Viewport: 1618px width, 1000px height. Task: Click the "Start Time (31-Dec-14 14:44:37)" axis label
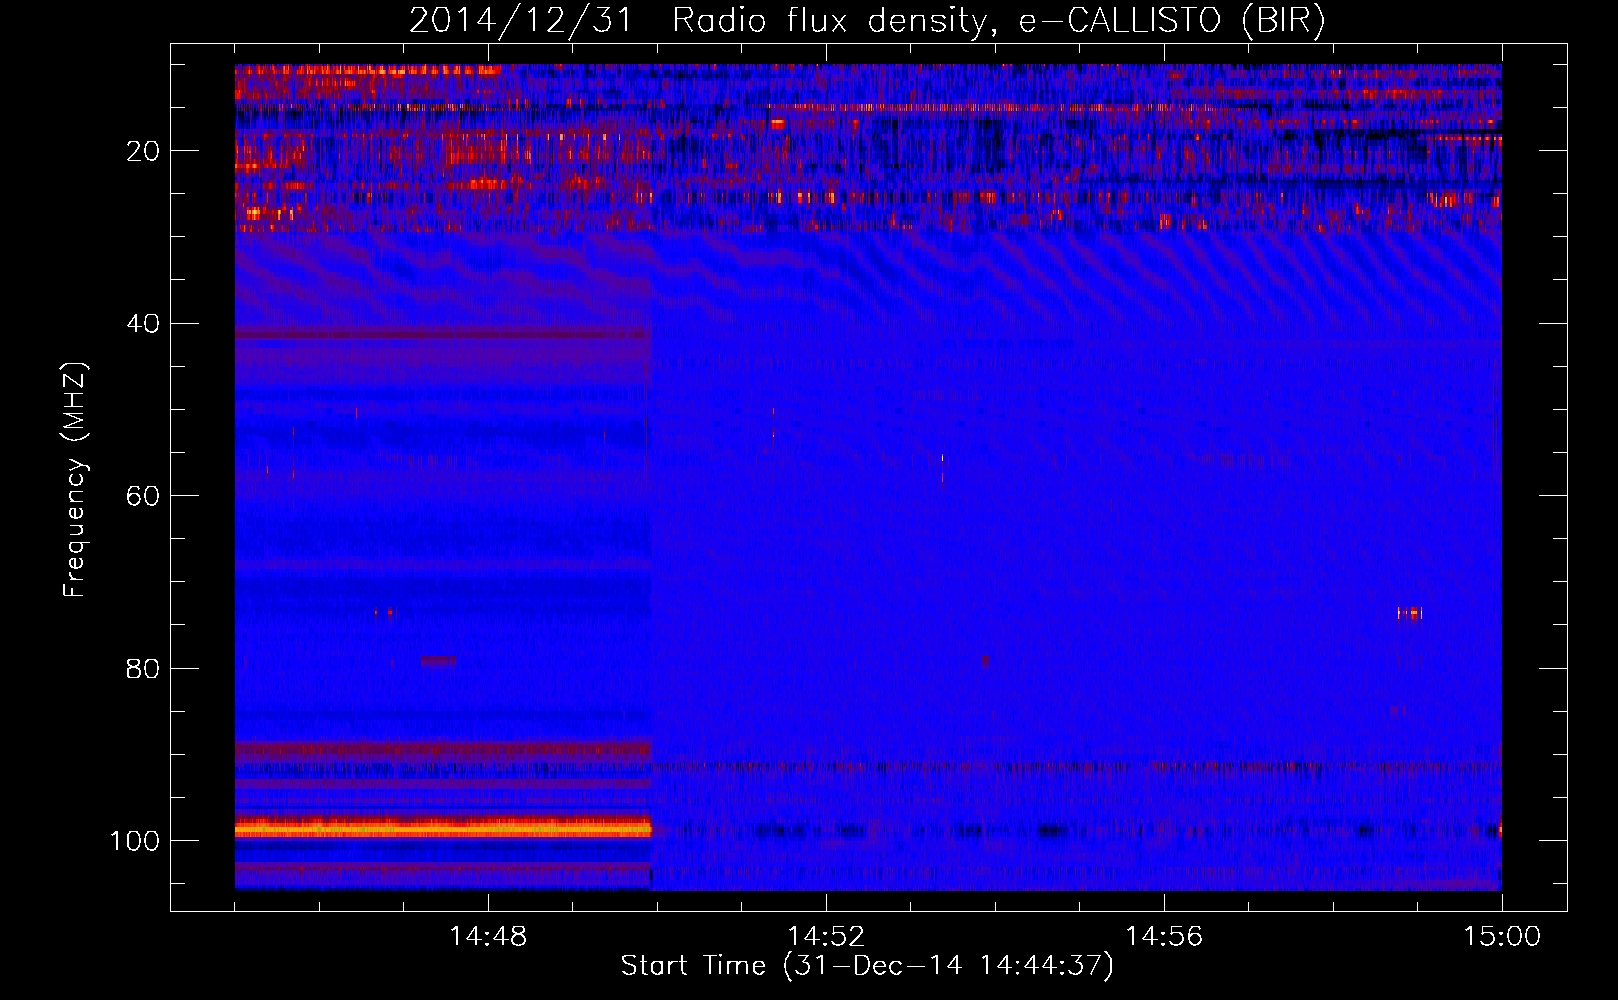867,966
